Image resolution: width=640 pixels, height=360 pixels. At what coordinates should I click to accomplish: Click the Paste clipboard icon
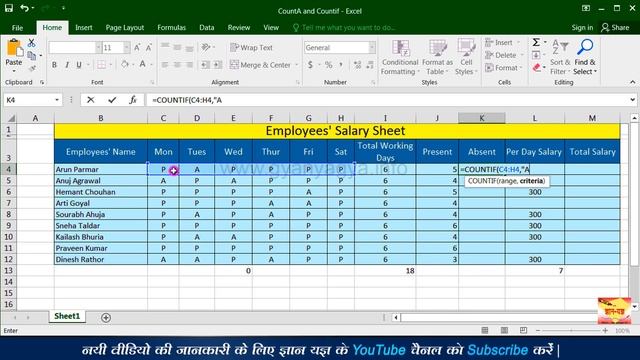tap(14, 49)
